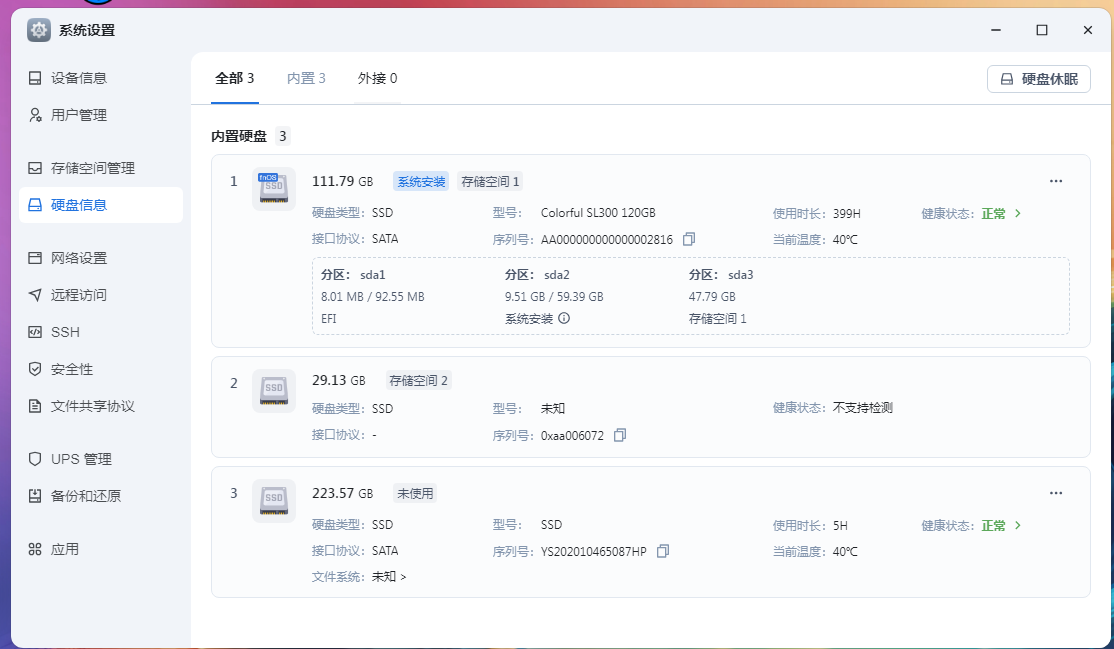Click the 9.51 GB / 59.39 GB usage text

pos(554,296)
